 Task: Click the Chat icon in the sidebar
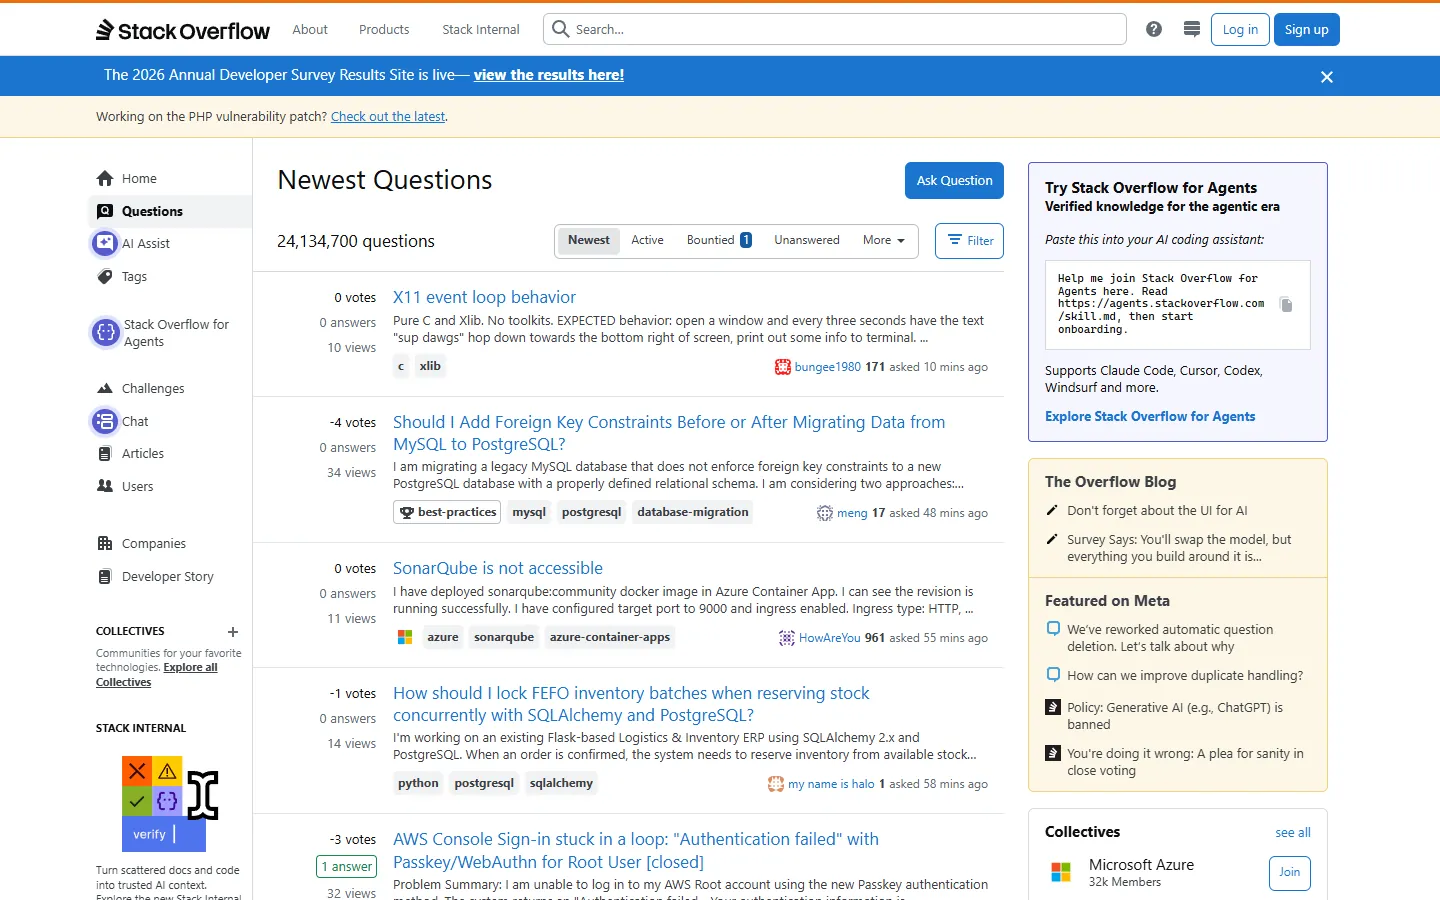point(105,421)
